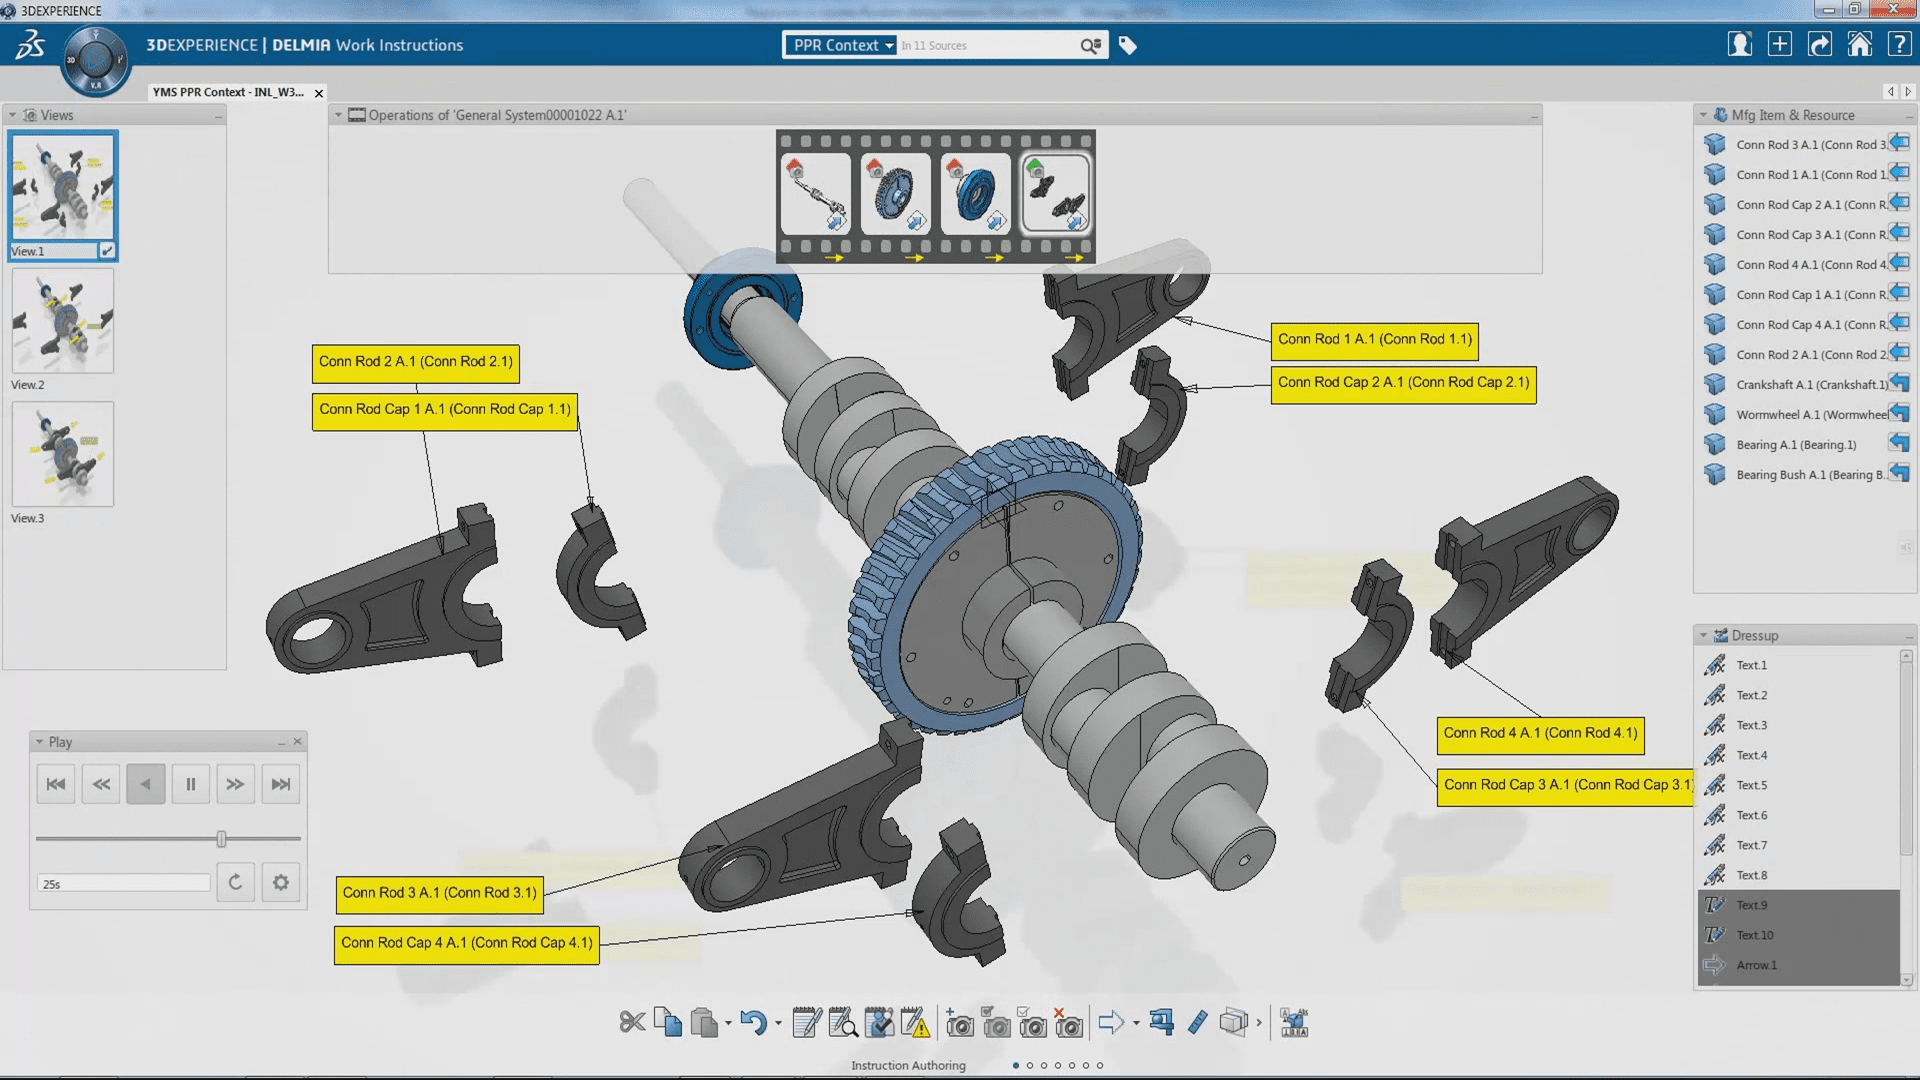Click the 3D annotation dressup icon
The width and height of the screenshot is (1920, 1080).
point(1295,1022)
